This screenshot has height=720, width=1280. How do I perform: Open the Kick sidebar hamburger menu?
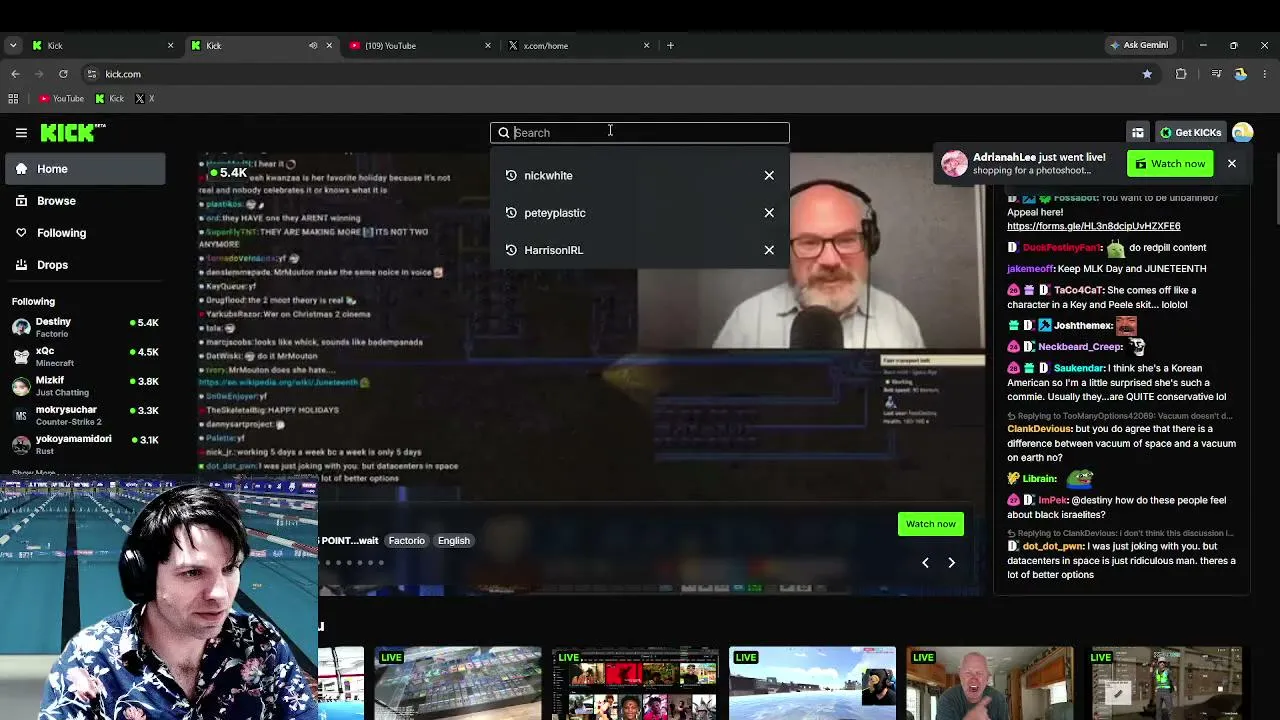(21, 132)
